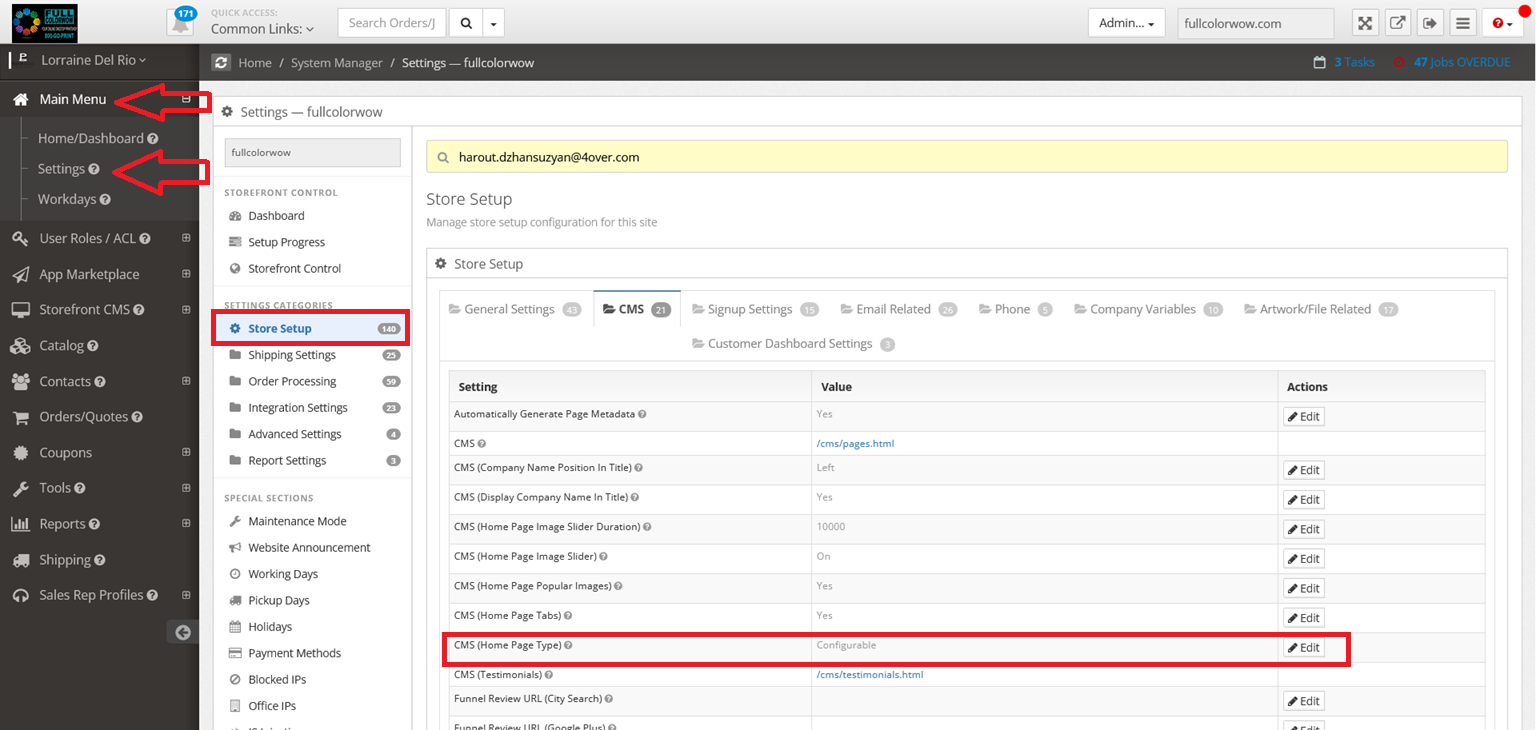Click help icon beside Workdays
The width and height of the screenshot is (1536, 730).
[x=105, y=199]
